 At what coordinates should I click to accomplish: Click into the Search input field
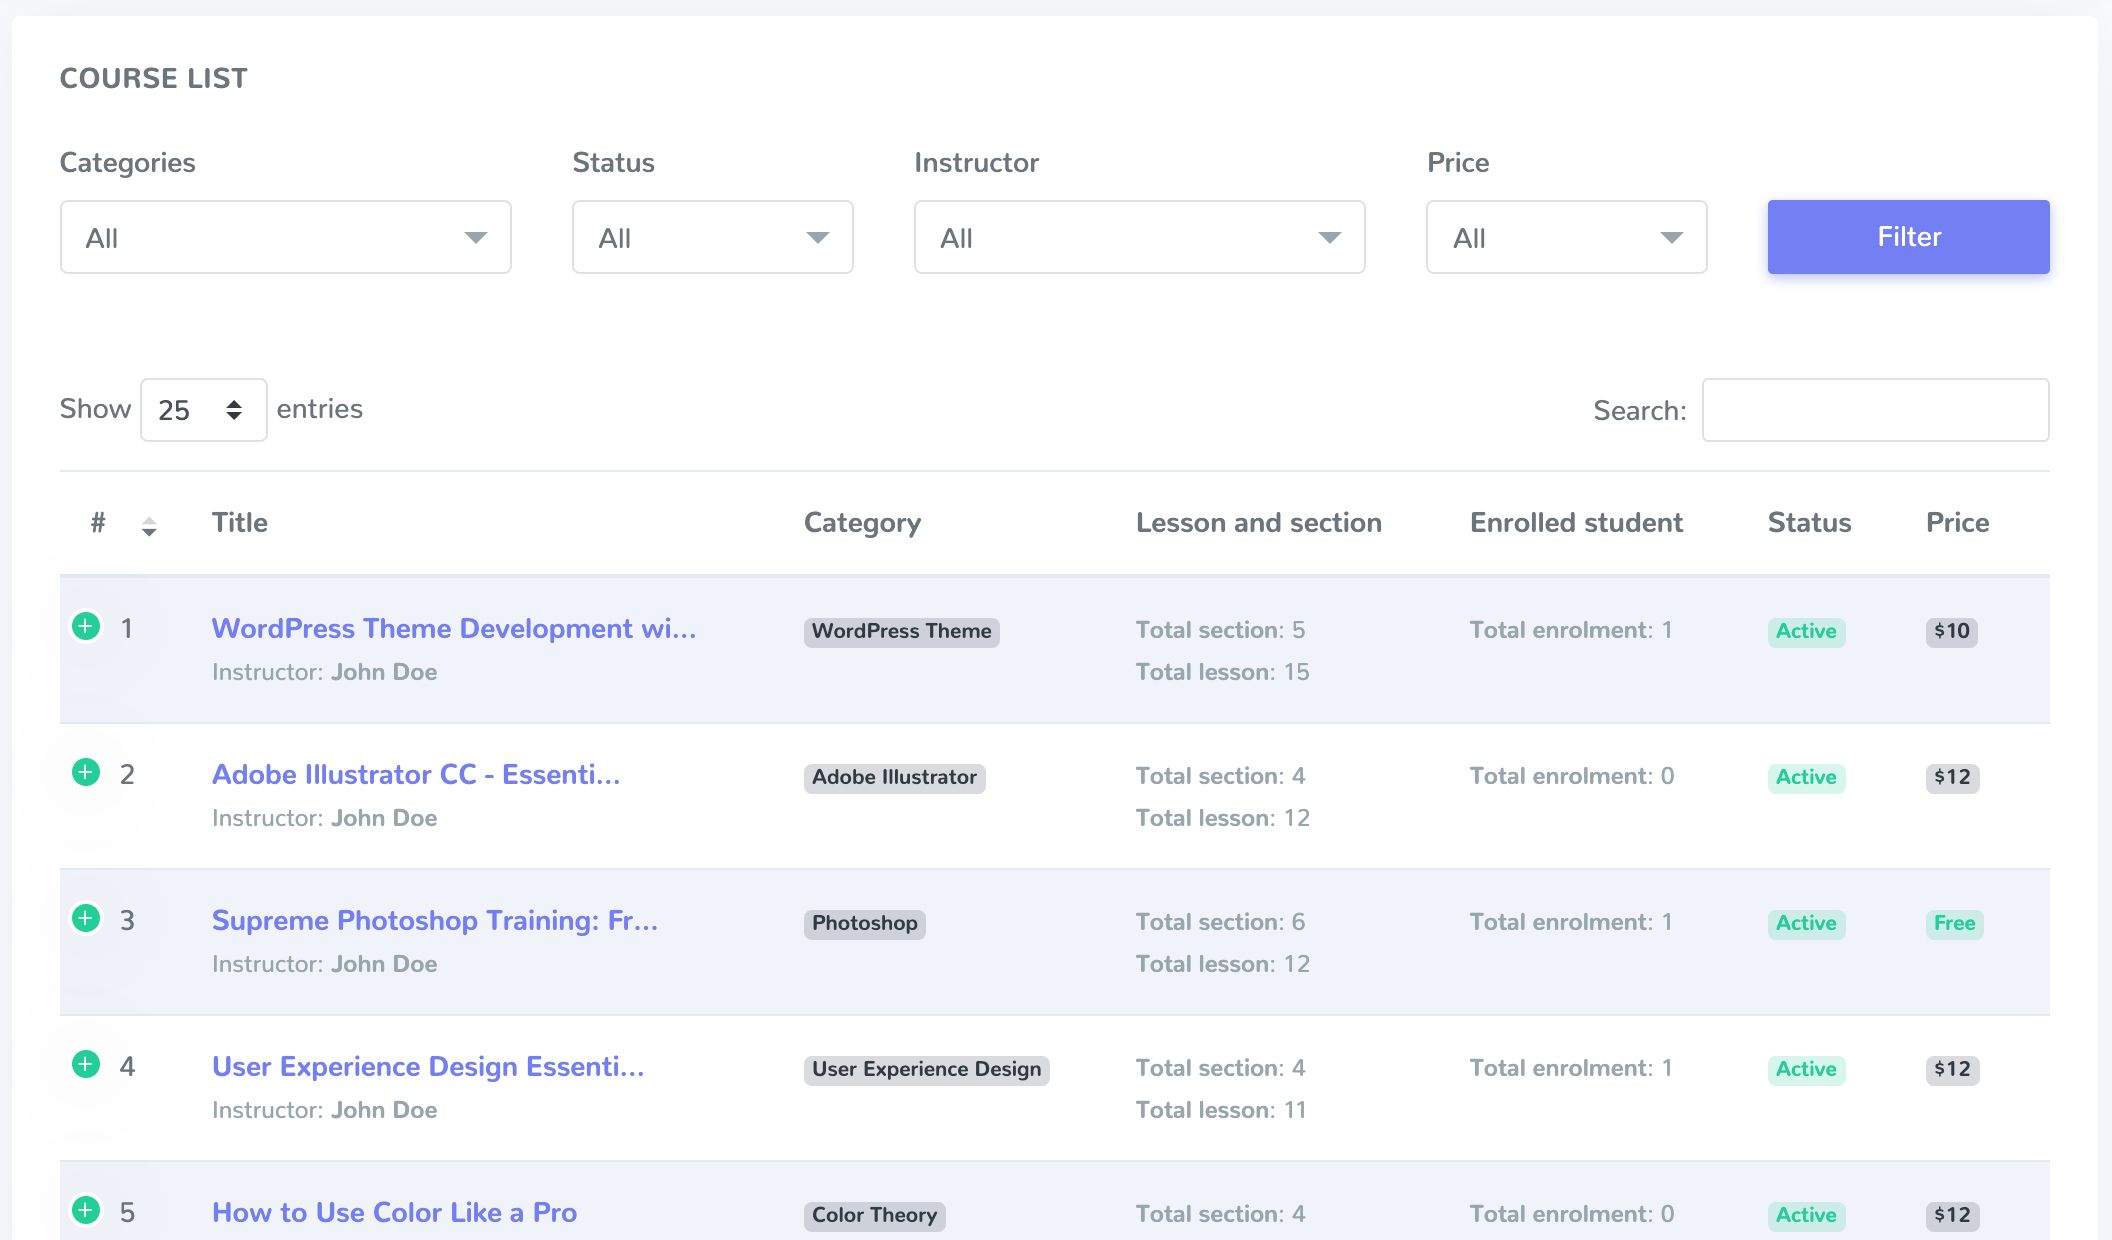pos(1875,410)
